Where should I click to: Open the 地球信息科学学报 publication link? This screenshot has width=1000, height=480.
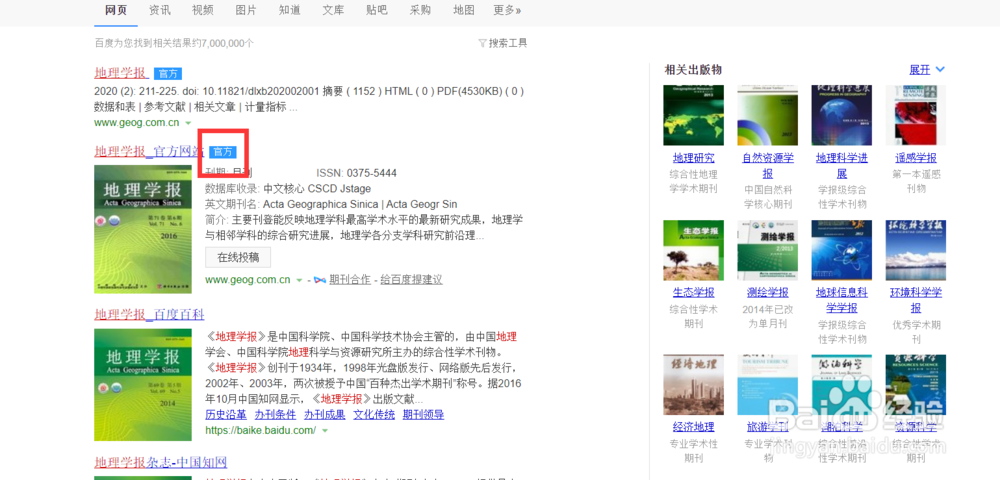coord(842,300)
